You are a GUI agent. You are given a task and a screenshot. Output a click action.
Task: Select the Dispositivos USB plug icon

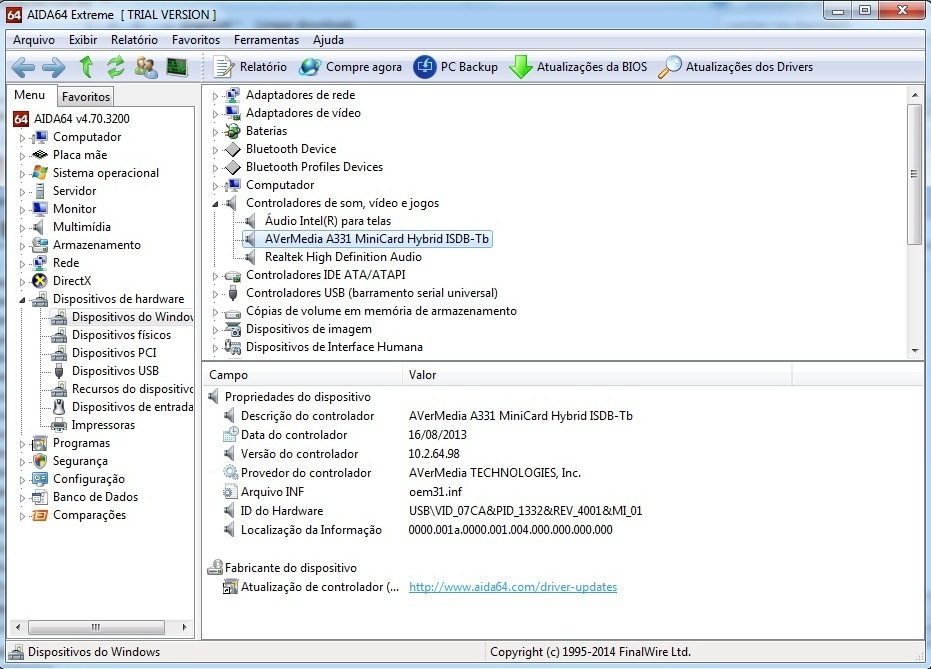click(x=59, y=371)
